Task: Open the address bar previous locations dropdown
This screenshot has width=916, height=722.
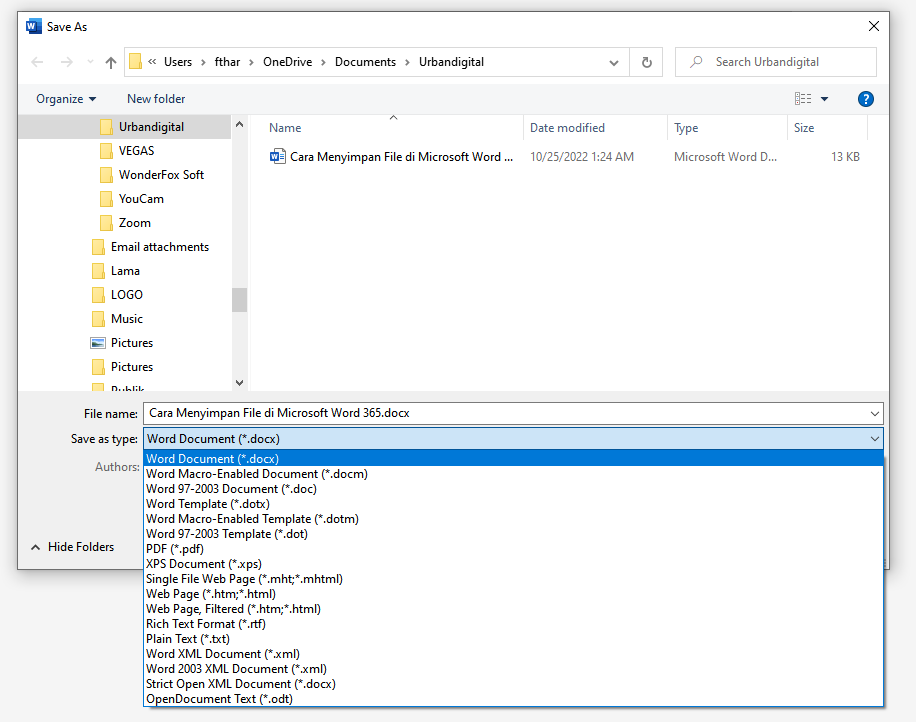Action: [x=614, y=62]
